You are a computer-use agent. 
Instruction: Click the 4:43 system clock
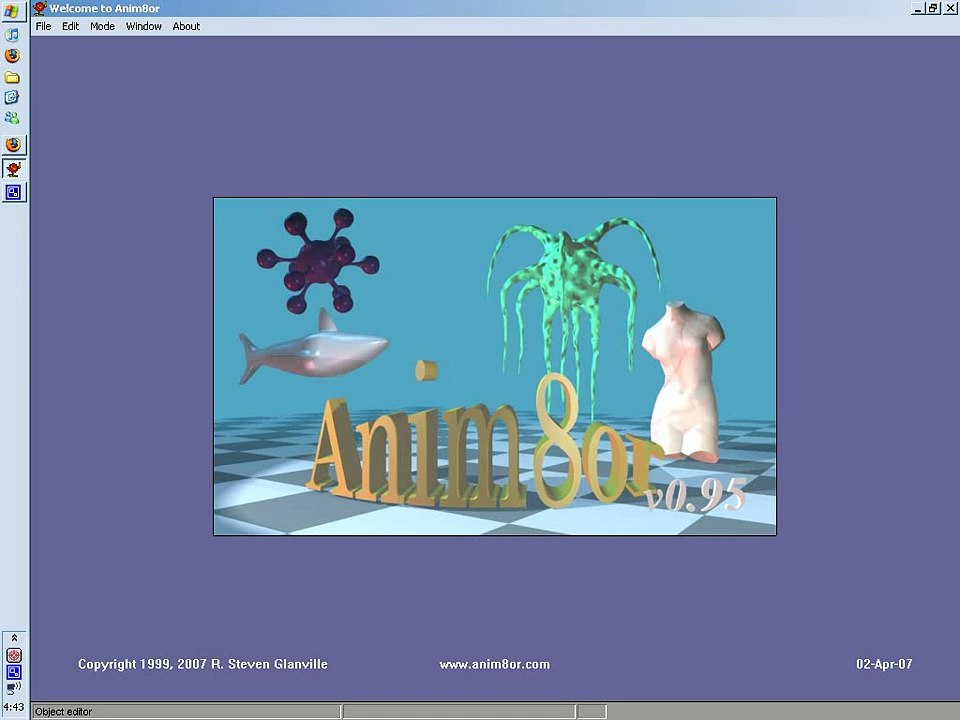(13, 707)
